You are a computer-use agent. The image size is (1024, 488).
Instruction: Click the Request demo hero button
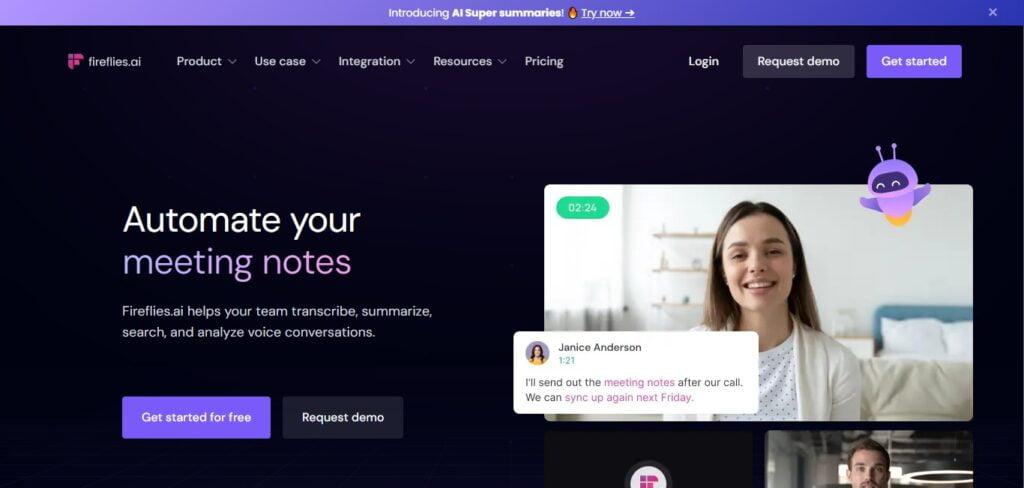(x=343, y=417)
